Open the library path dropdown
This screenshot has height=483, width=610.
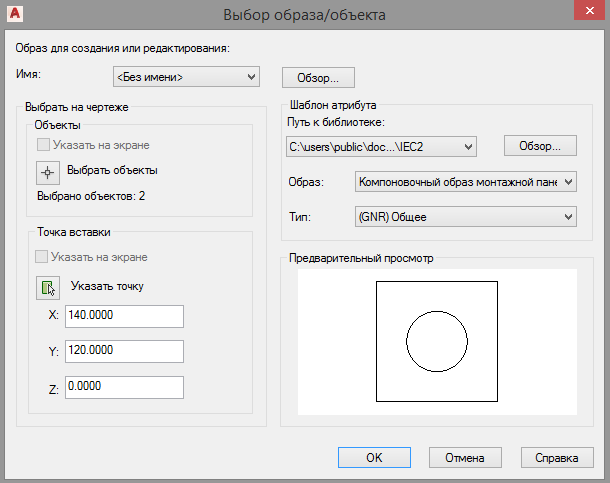coord(381,147)
